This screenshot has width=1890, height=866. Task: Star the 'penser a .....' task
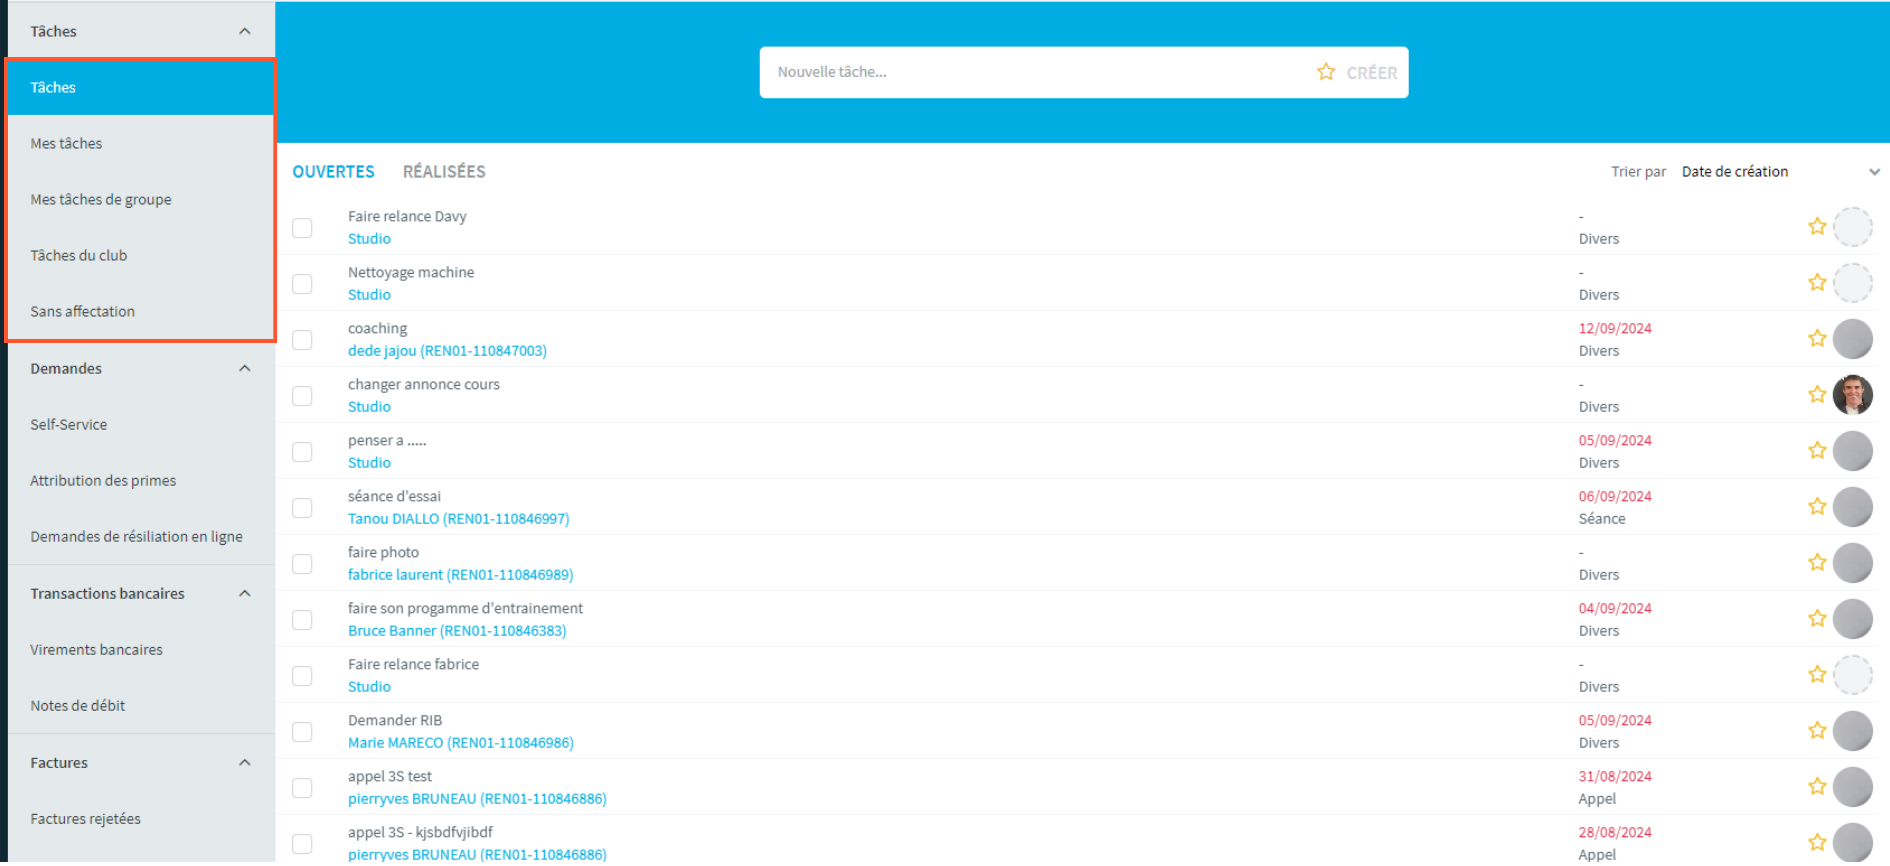pos(1817,451)
